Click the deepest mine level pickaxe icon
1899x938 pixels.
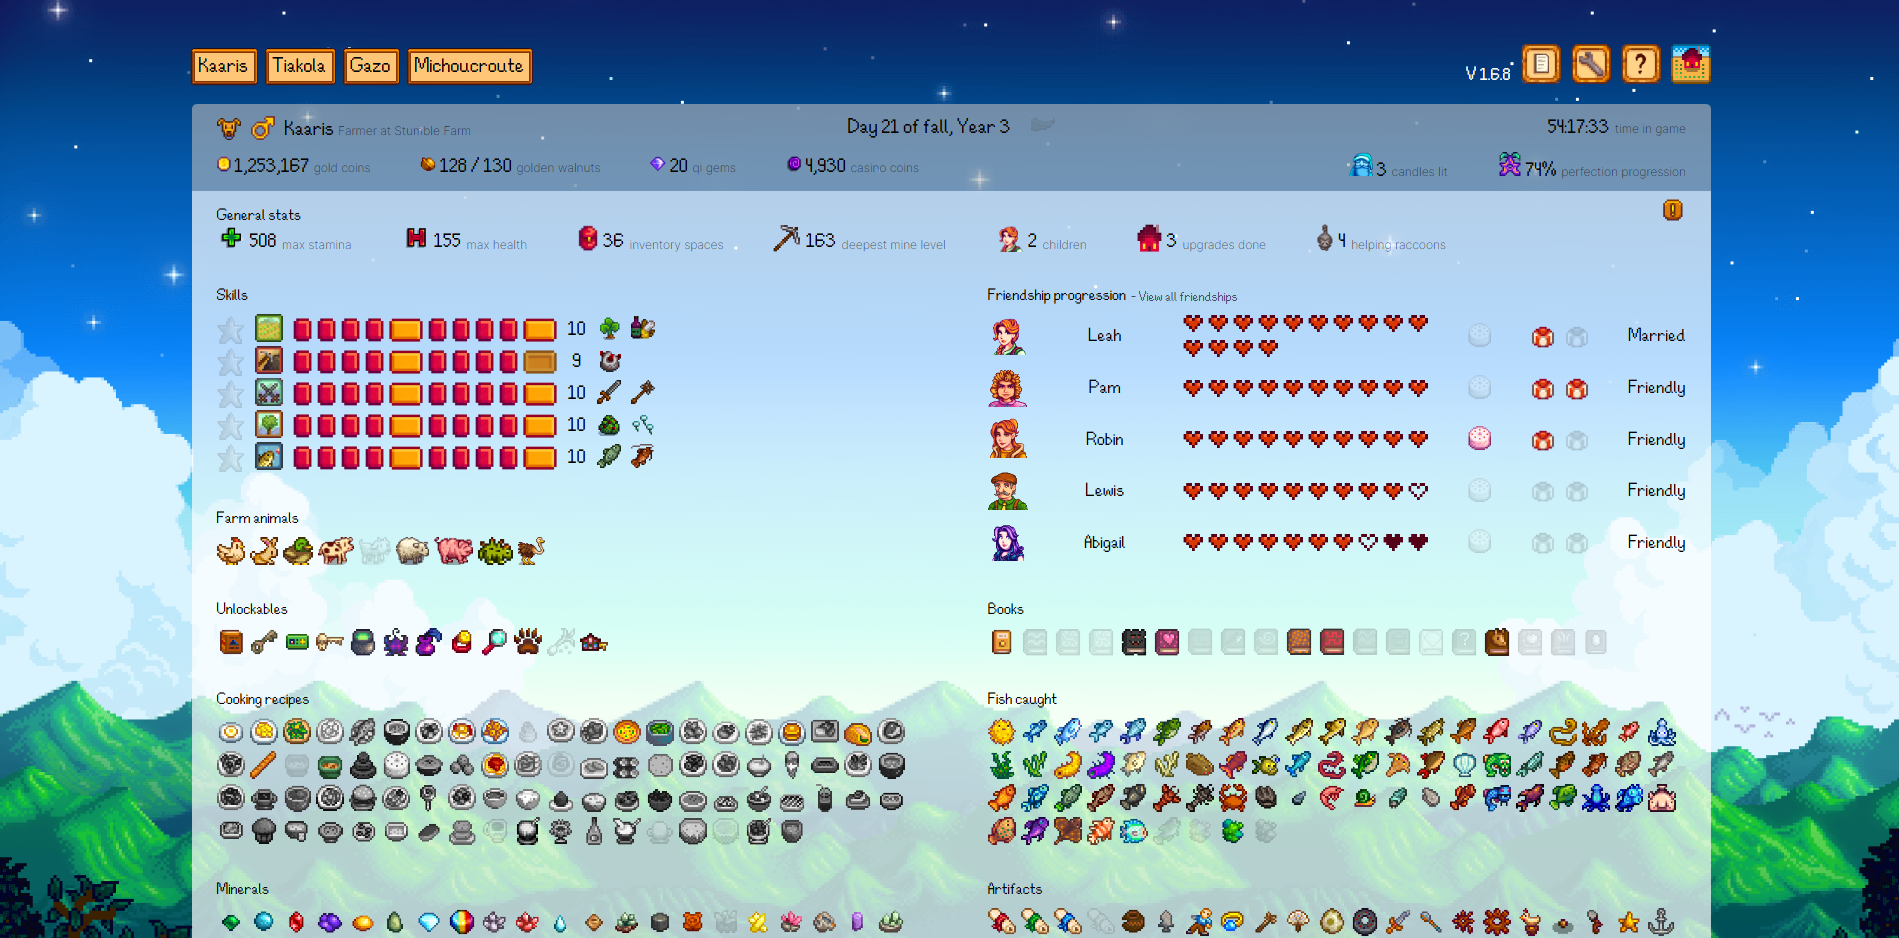[787, 238]
